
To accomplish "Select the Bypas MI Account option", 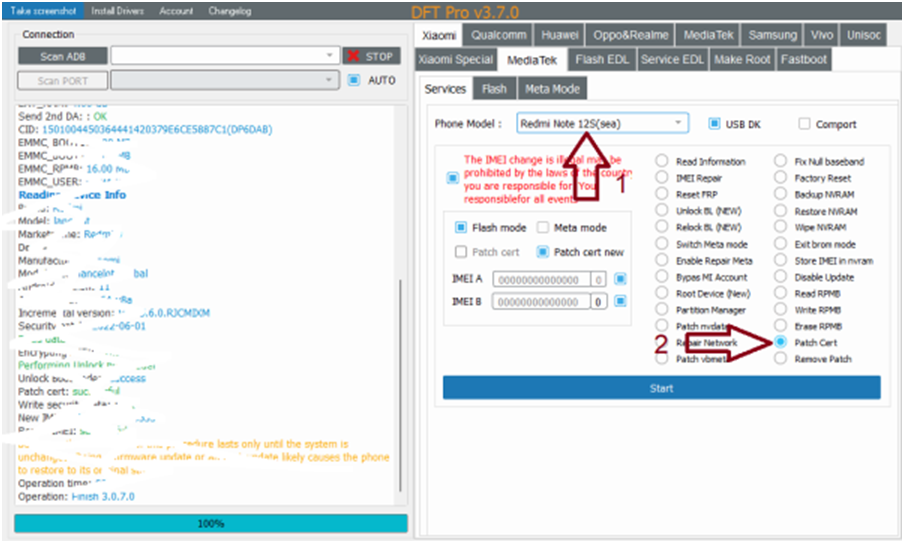I will 662,276.
